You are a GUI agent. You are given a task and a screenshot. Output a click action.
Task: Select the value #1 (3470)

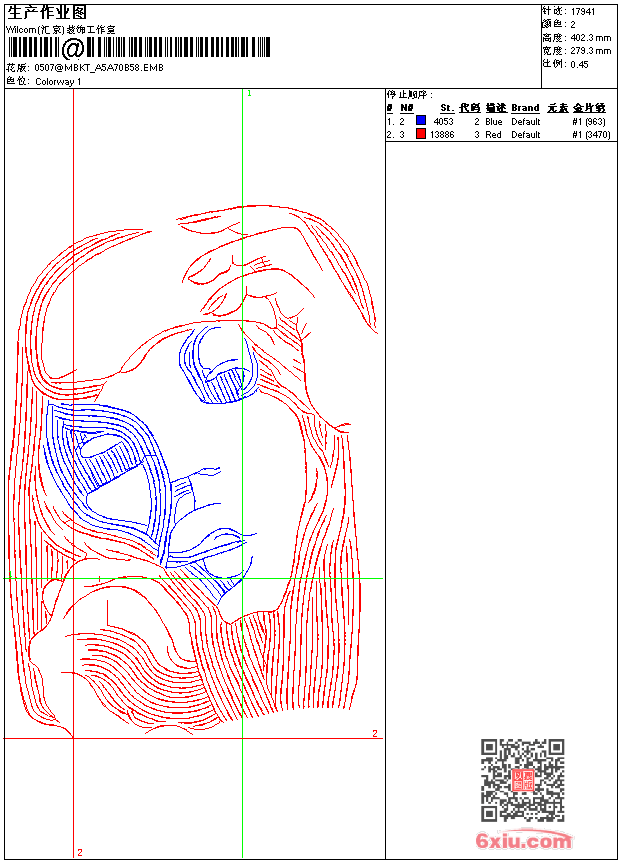[x=591, y=134]
